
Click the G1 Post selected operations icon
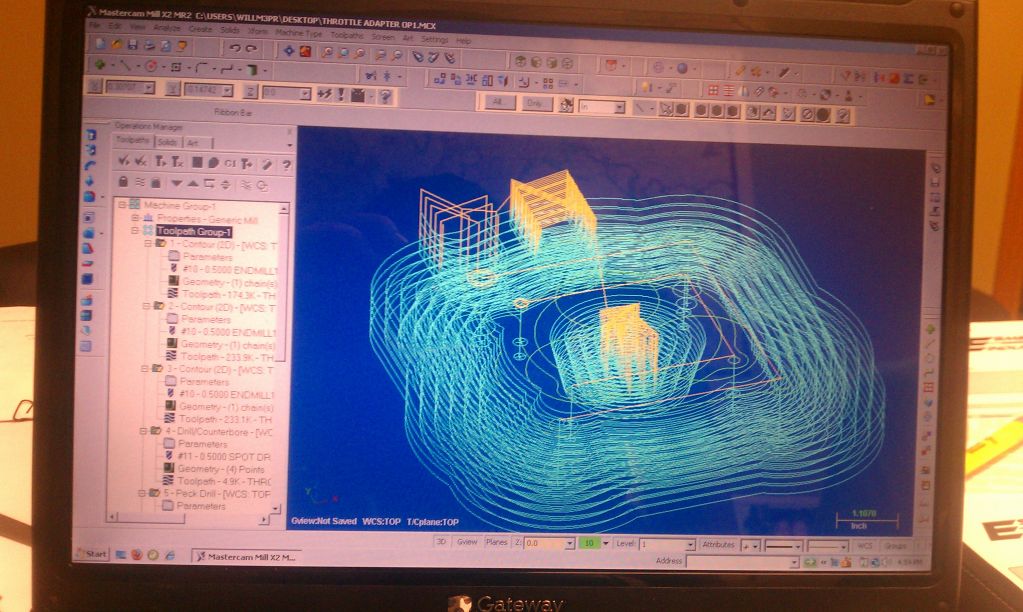[230, 163]
